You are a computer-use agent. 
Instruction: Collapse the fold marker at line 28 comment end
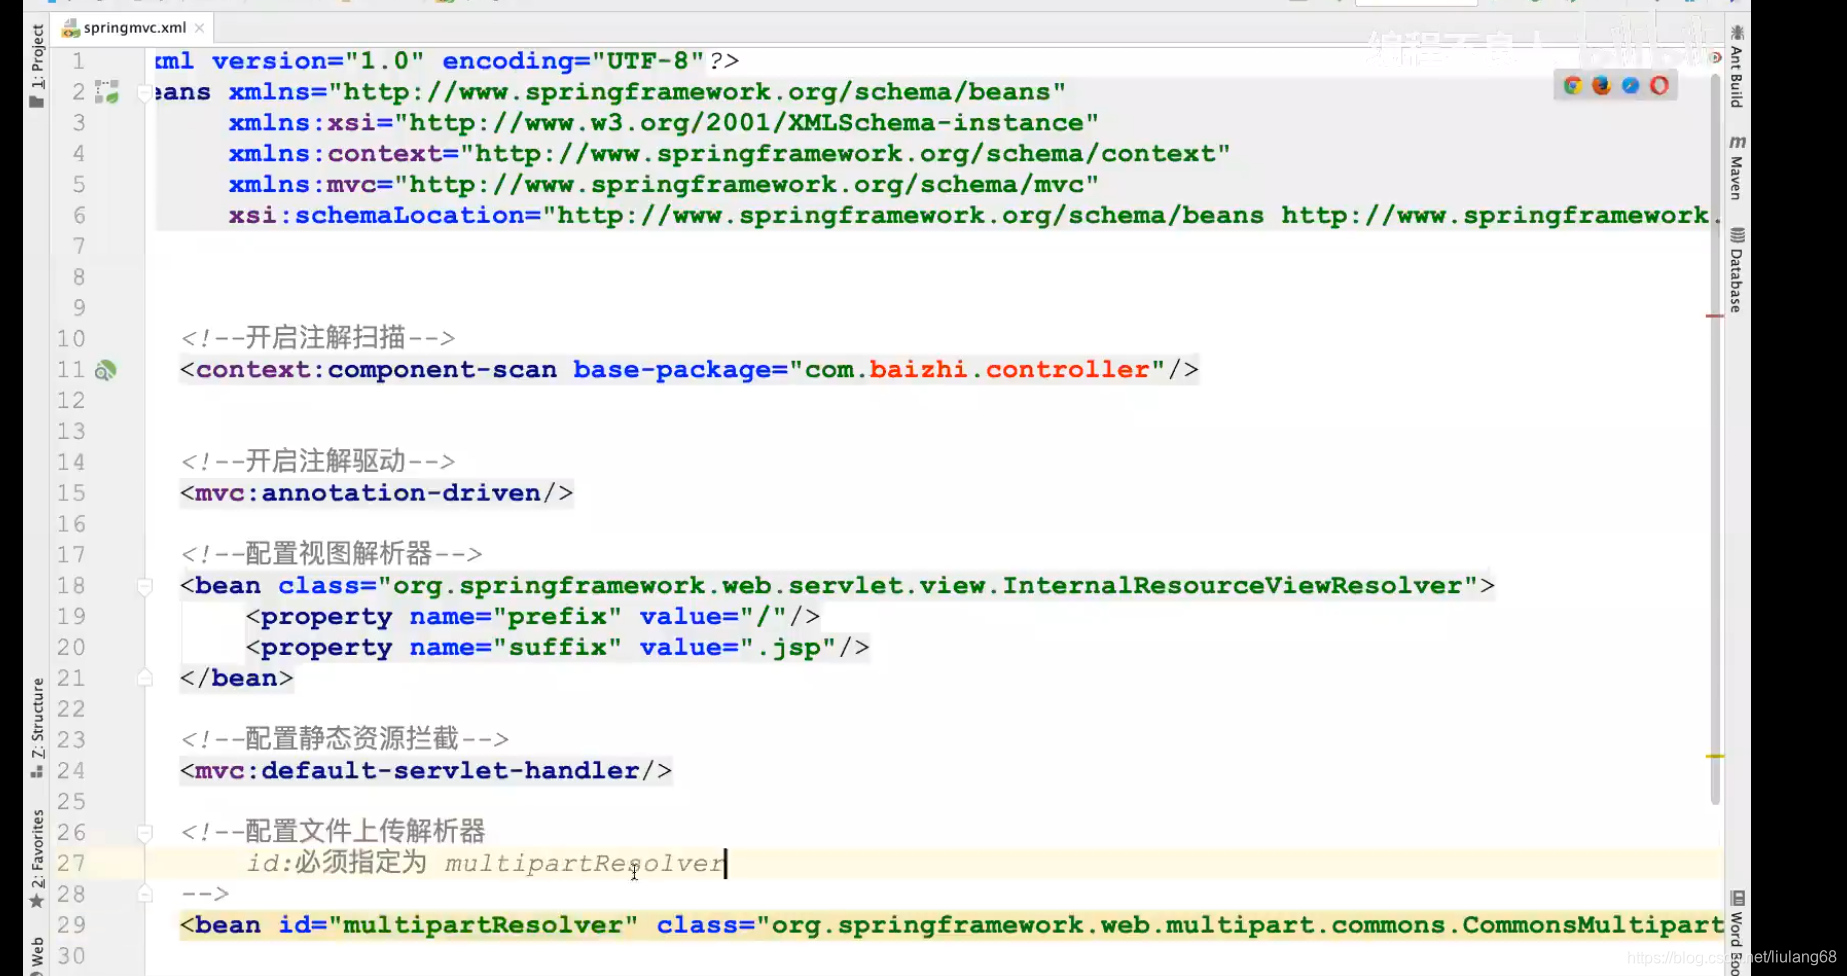pos(145,893)
